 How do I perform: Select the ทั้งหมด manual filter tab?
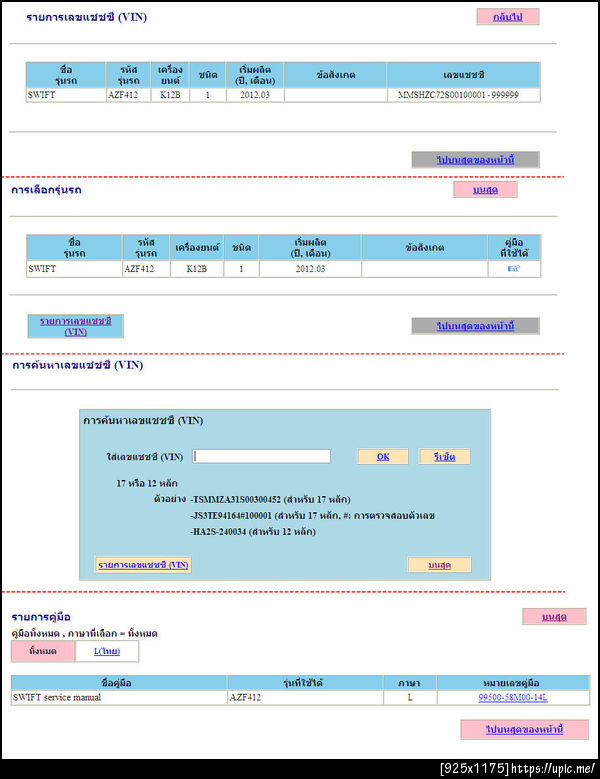pos(43,651)
